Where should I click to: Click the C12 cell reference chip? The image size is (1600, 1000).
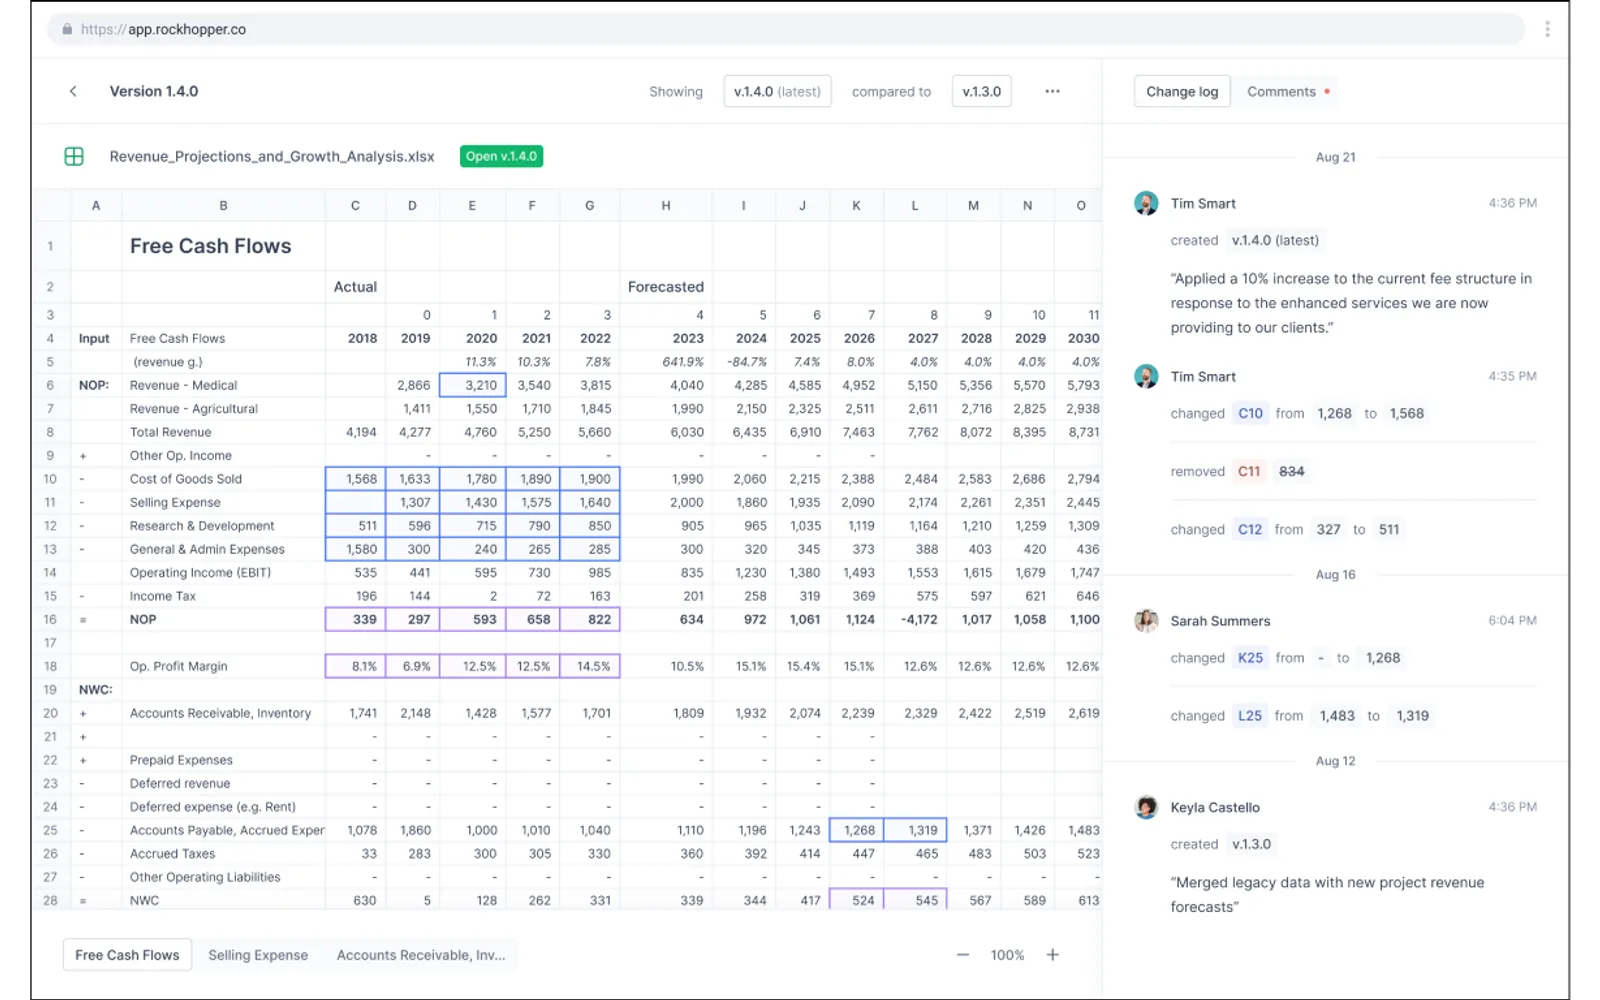coord(1249,529)
